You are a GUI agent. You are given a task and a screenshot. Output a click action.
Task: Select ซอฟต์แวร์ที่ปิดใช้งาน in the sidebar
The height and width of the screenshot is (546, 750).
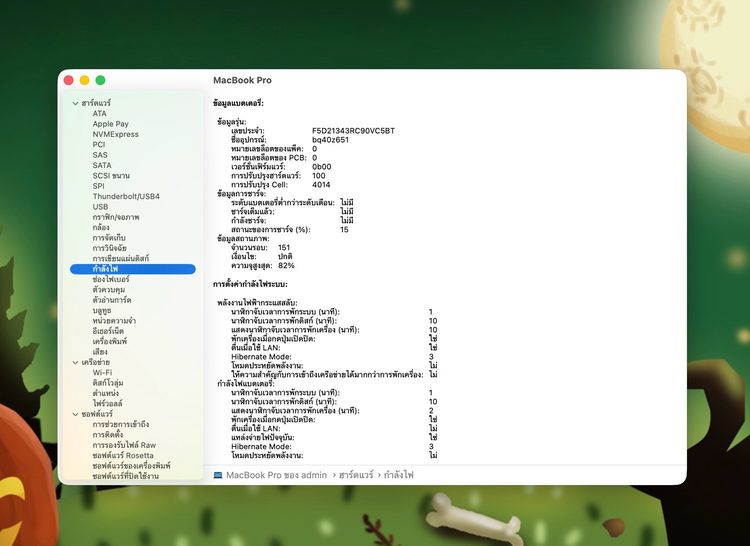[126, 476]
